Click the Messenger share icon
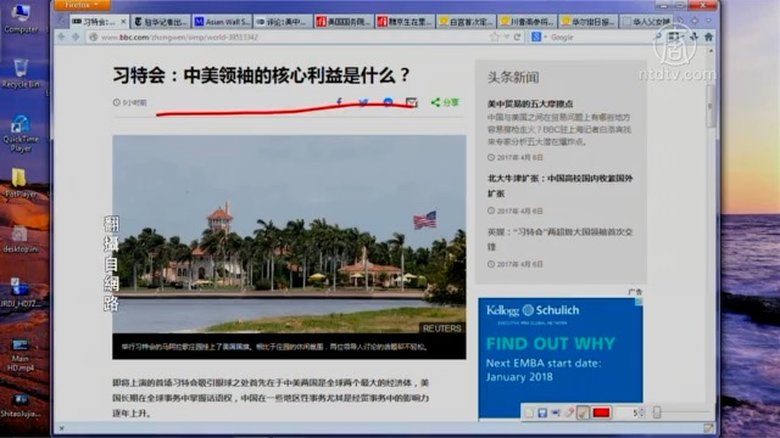780x438 pixels. coord(388,102)
